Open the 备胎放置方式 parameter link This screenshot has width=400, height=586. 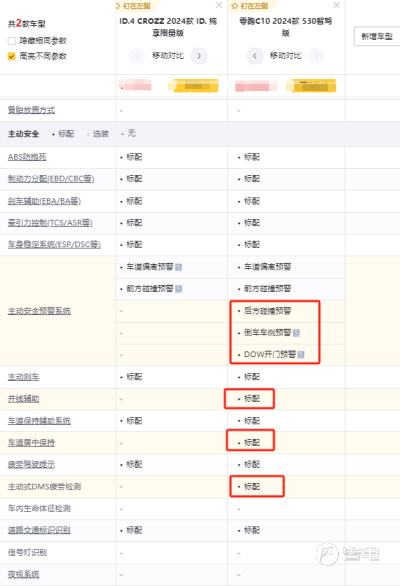click(x=31, y=110)
